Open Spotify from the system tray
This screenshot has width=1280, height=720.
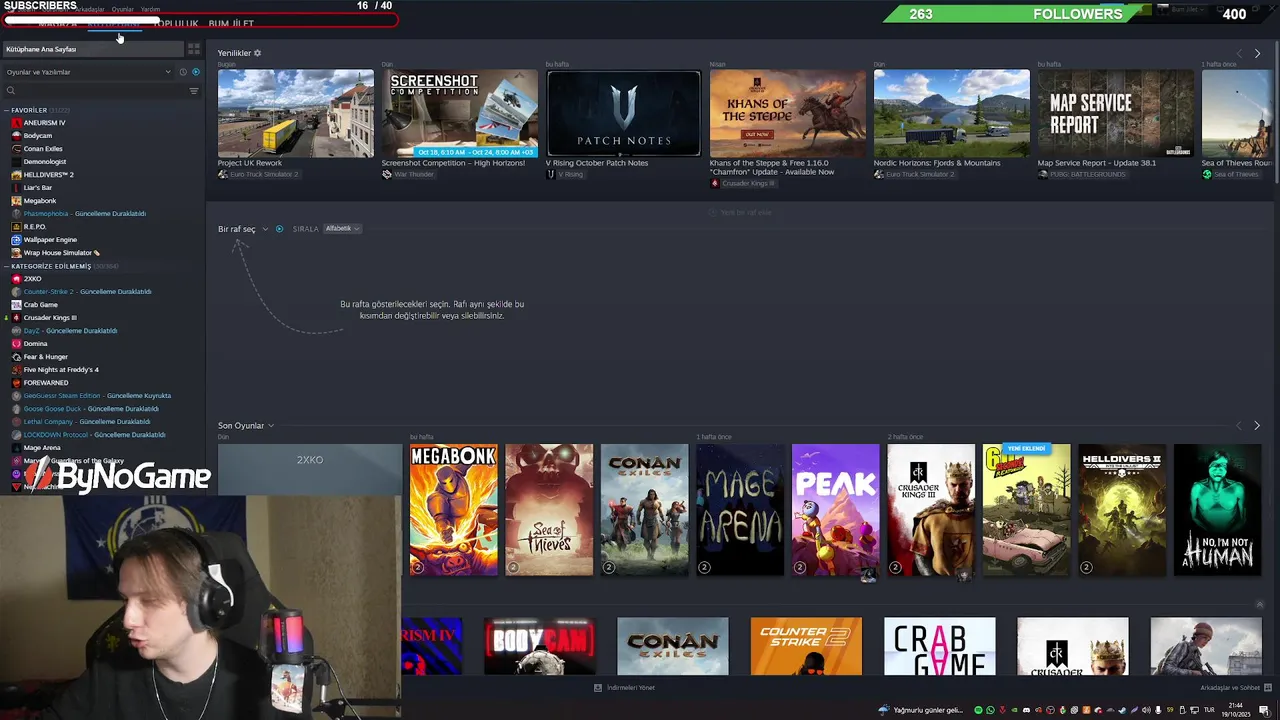click(x=978, y=710)
